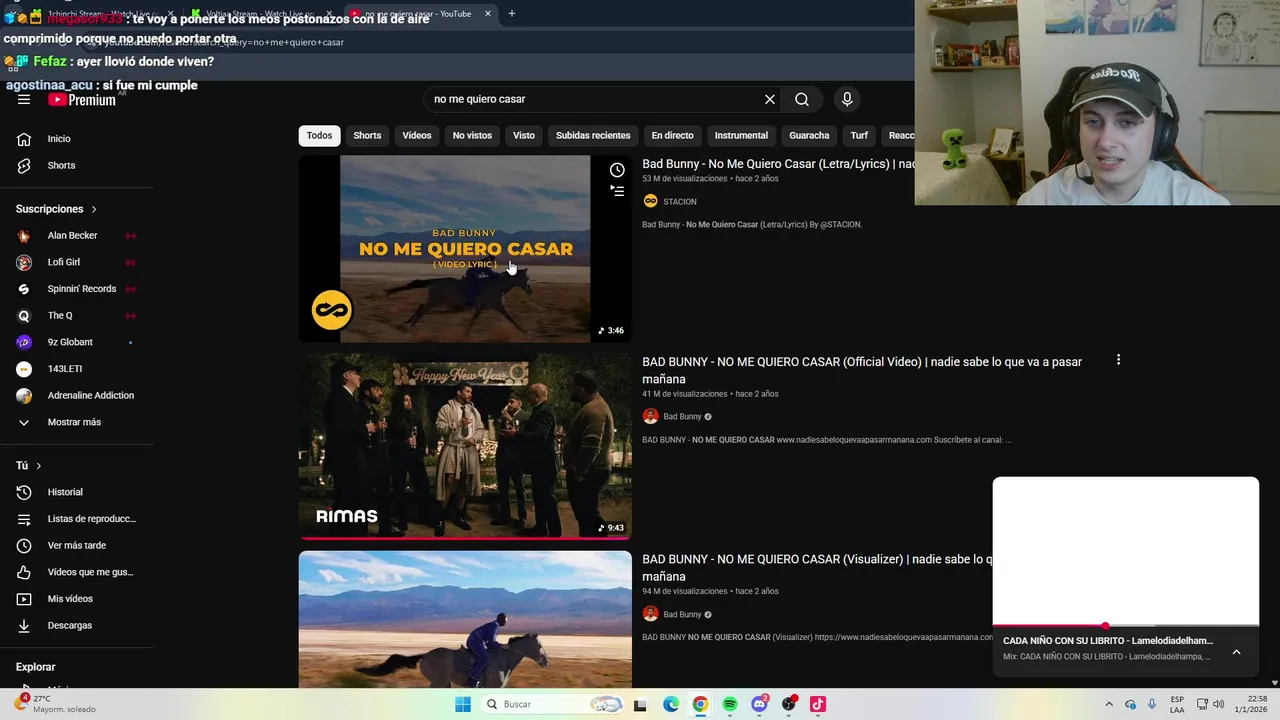This screenshot has width=1280, height=720.
Task: Select the Subidas recientes filter chip
Action: 593,135
